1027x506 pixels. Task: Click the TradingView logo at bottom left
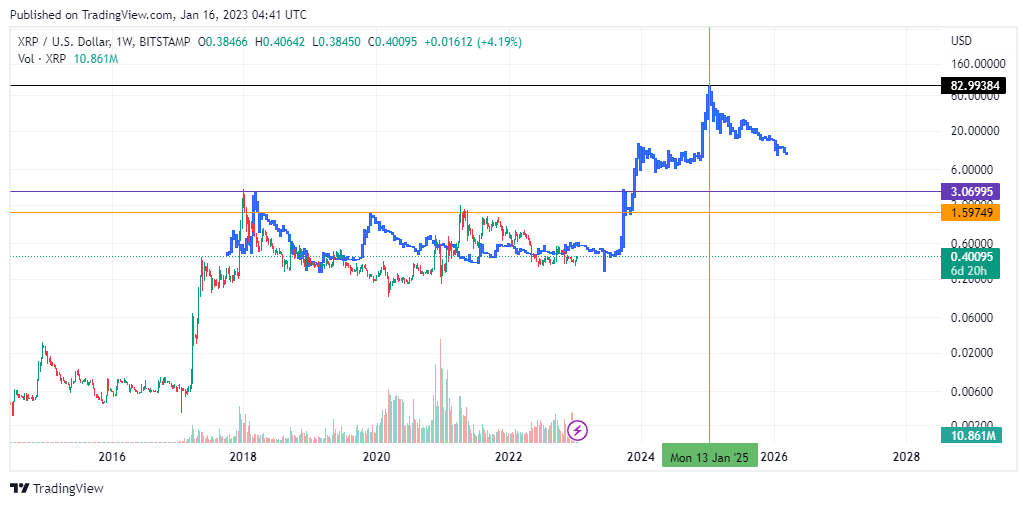(x=57, y=488)
